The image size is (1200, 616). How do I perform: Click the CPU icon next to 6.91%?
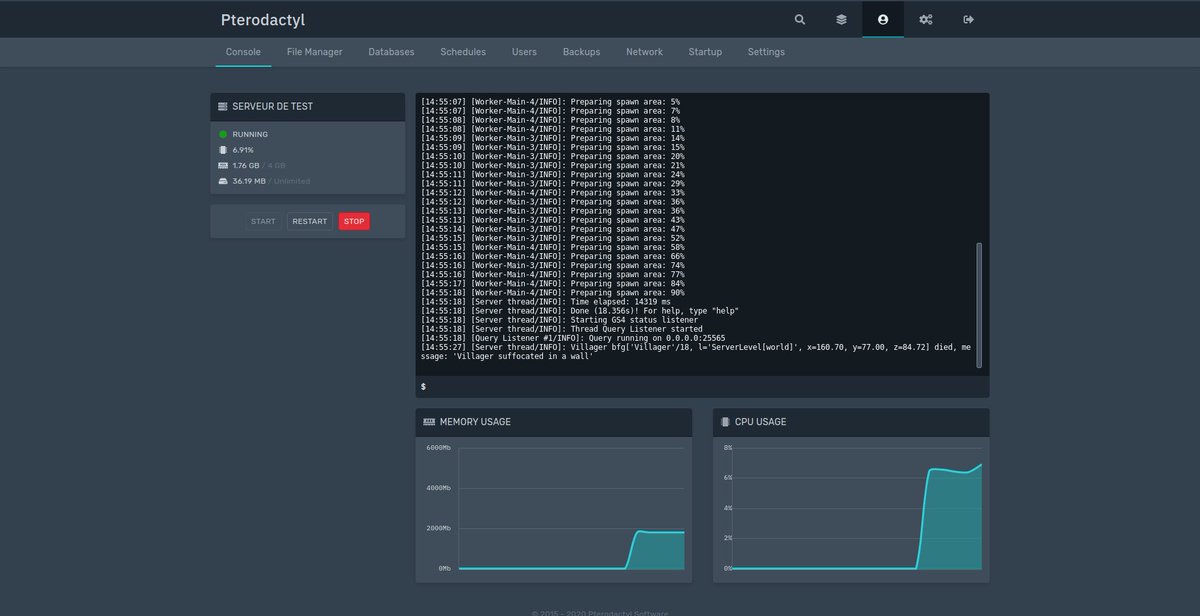tap(221, 149)
